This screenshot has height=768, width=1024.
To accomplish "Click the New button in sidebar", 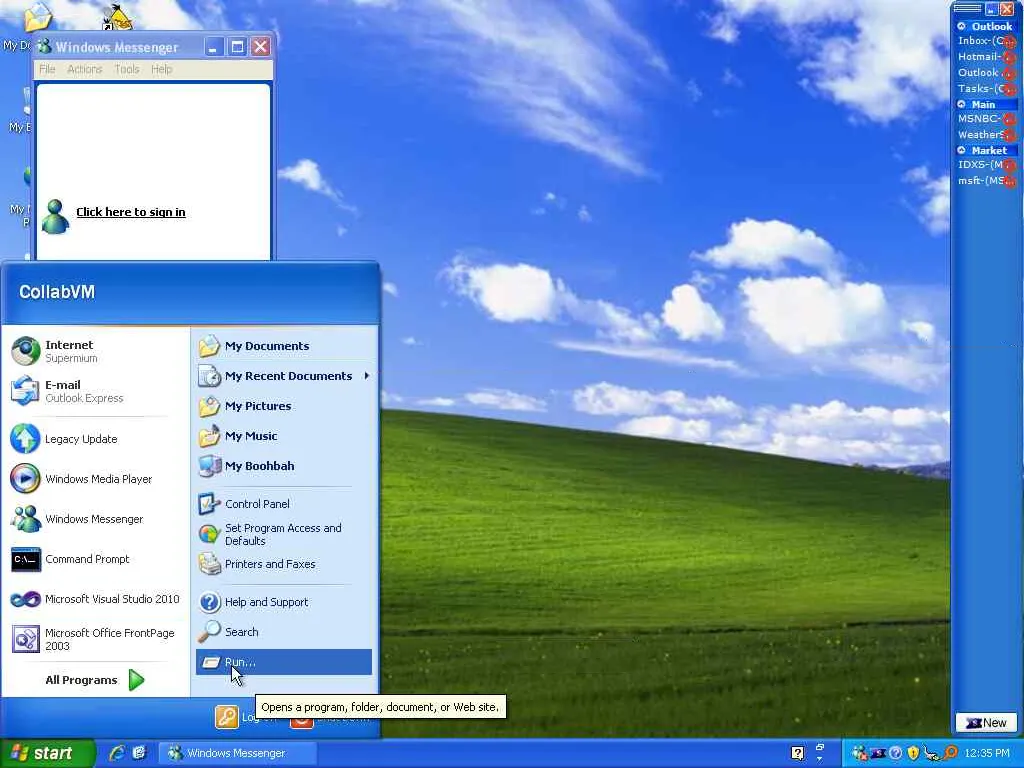I will pyautogui.click(x=986, y=723).
